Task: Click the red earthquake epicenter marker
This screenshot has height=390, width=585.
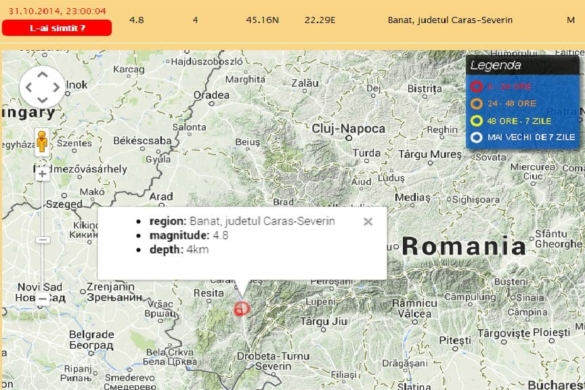Action: 242,309
